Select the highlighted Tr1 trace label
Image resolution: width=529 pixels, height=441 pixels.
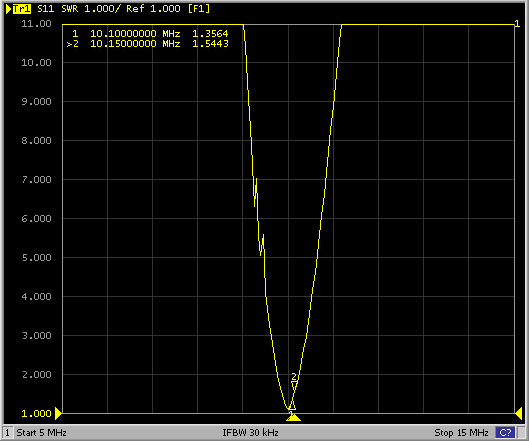coord(22,9)
